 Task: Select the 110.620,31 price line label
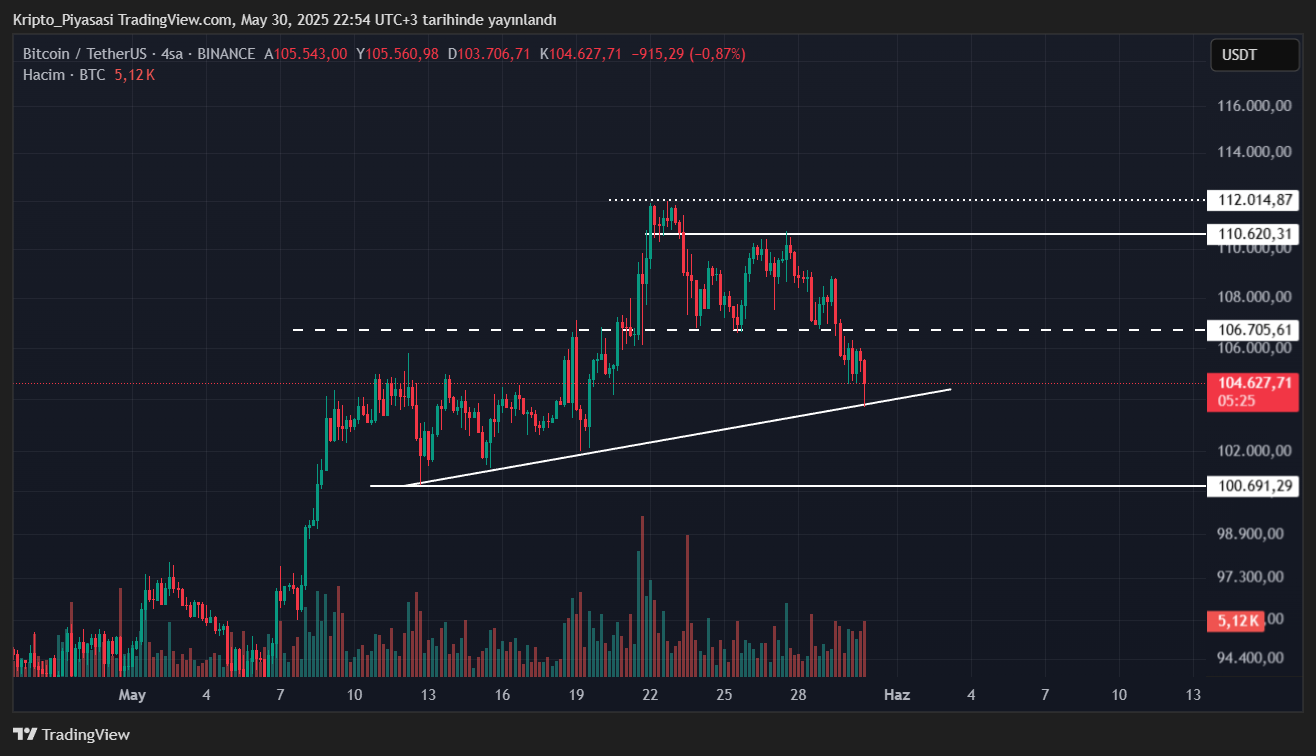pos(1252,234)
